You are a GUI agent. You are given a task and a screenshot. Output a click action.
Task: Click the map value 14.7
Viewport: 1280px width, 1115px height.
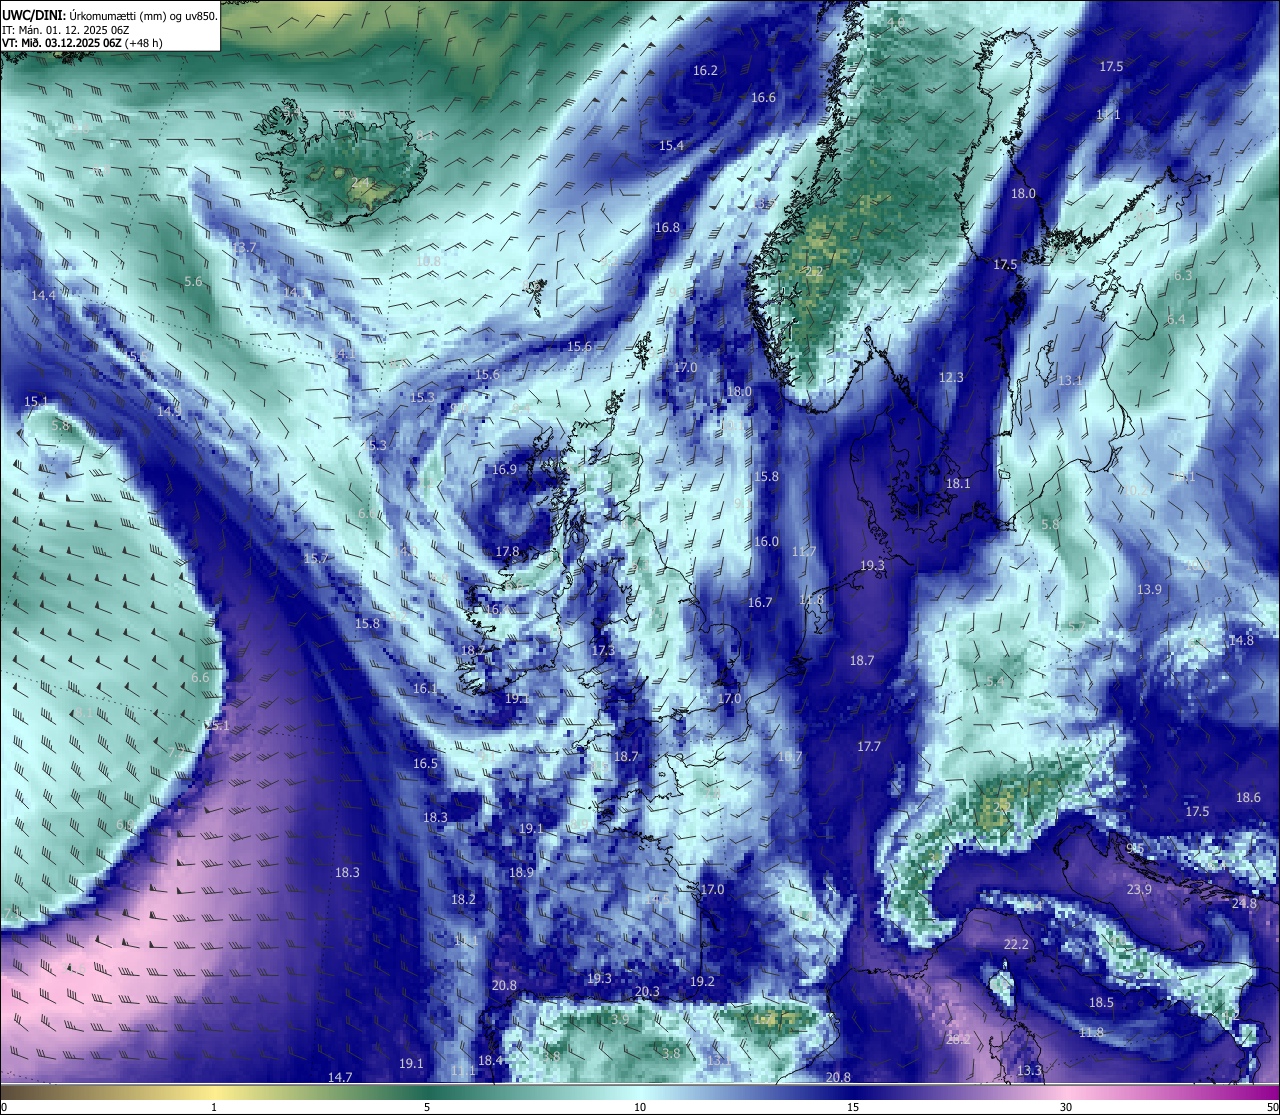click(x=340, y=1077)
